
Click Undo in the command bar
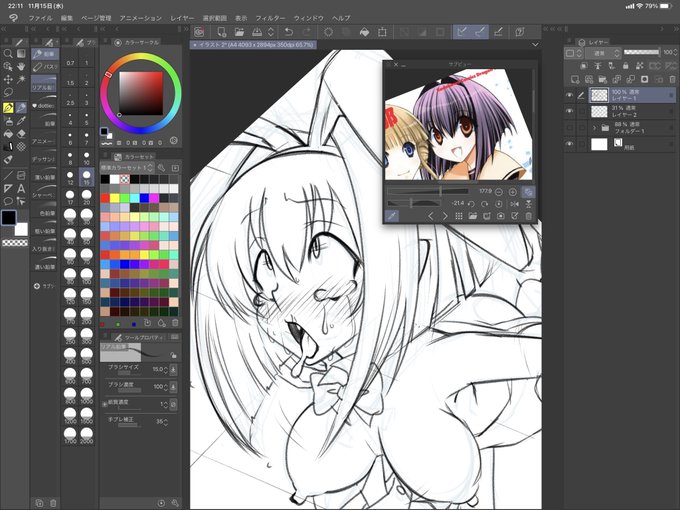click(x=289, y=32)
